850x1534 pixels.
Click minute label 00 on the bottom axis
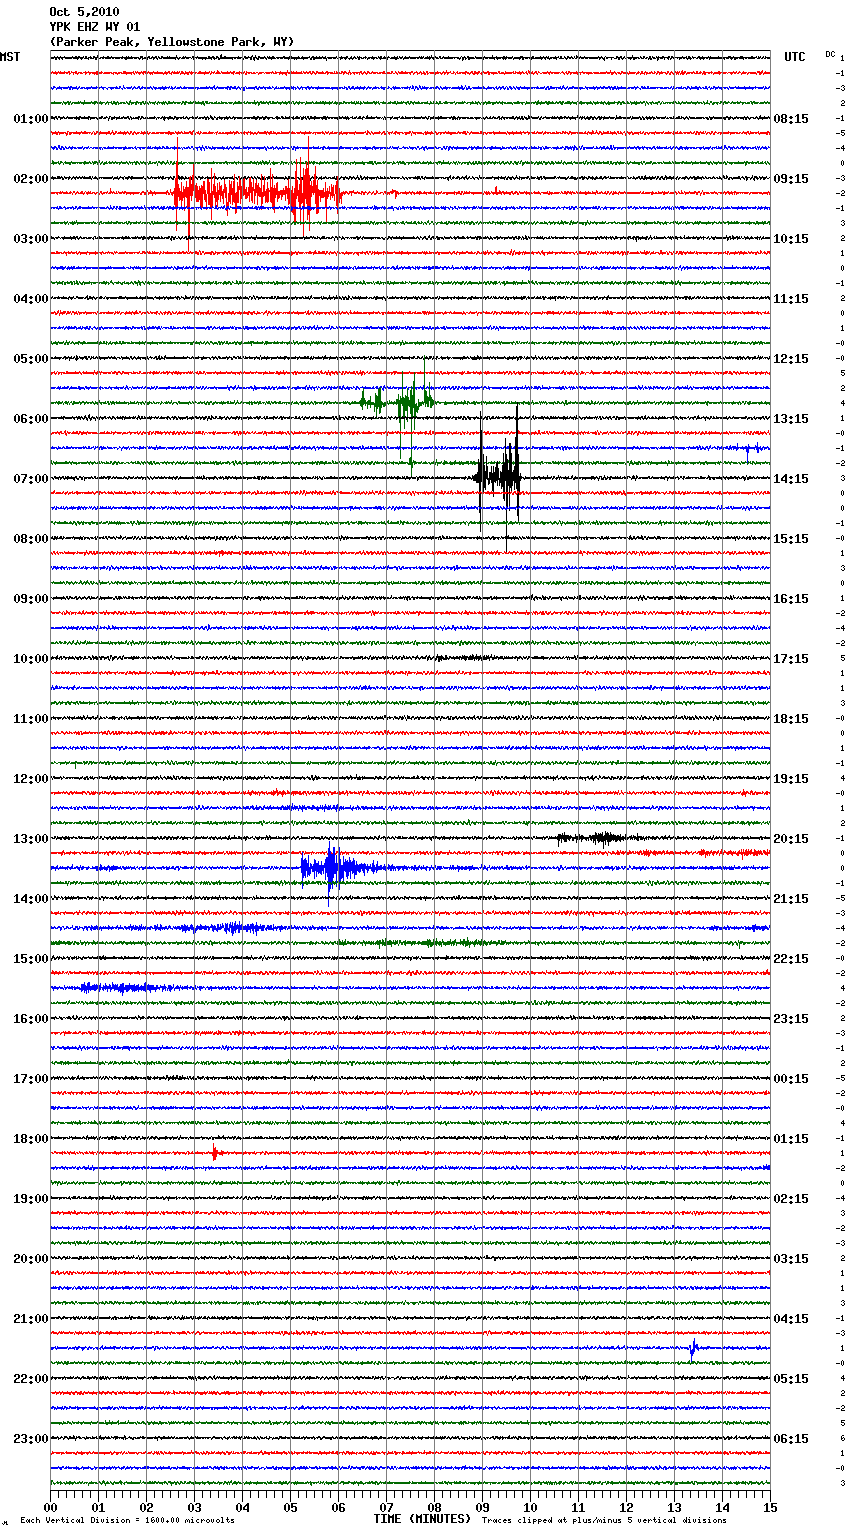tap(50, 1507)
